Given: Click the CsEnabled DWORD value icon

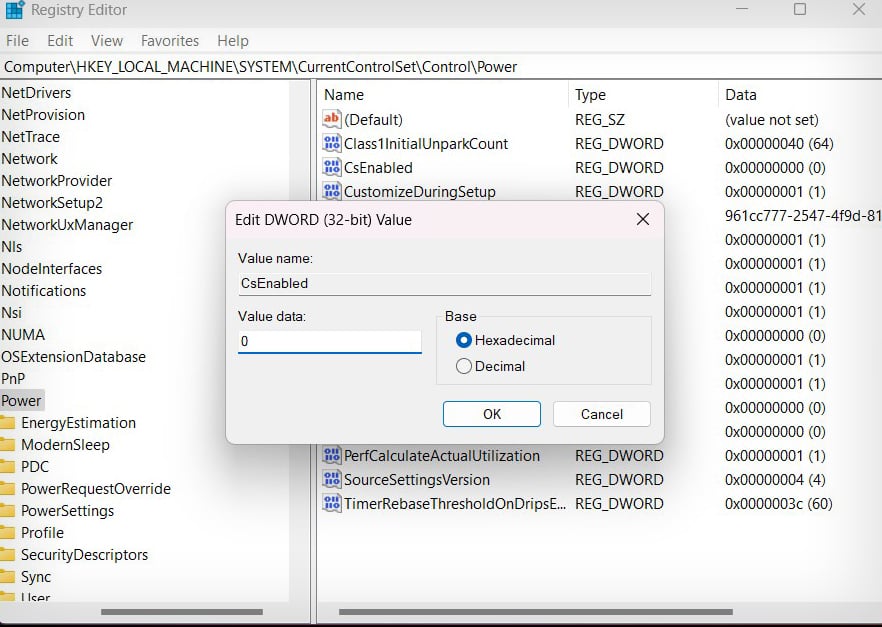Looking at the screenshot, I should click(331, 167).
